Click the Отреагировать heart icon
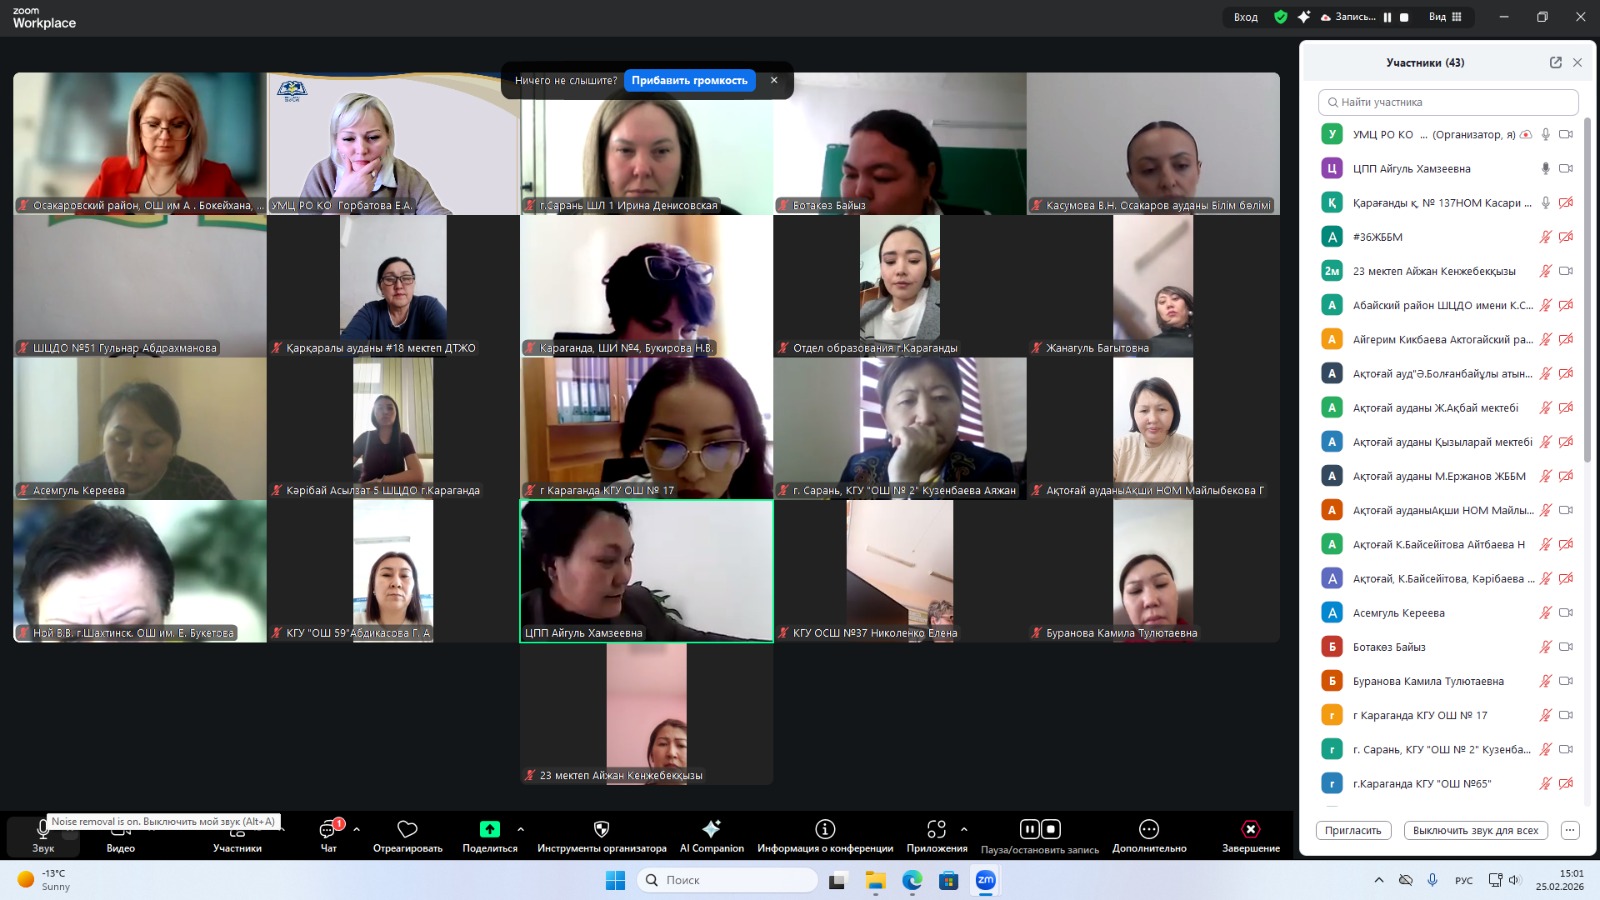This screenshot has height=900, width=1600. coord(407,829)
